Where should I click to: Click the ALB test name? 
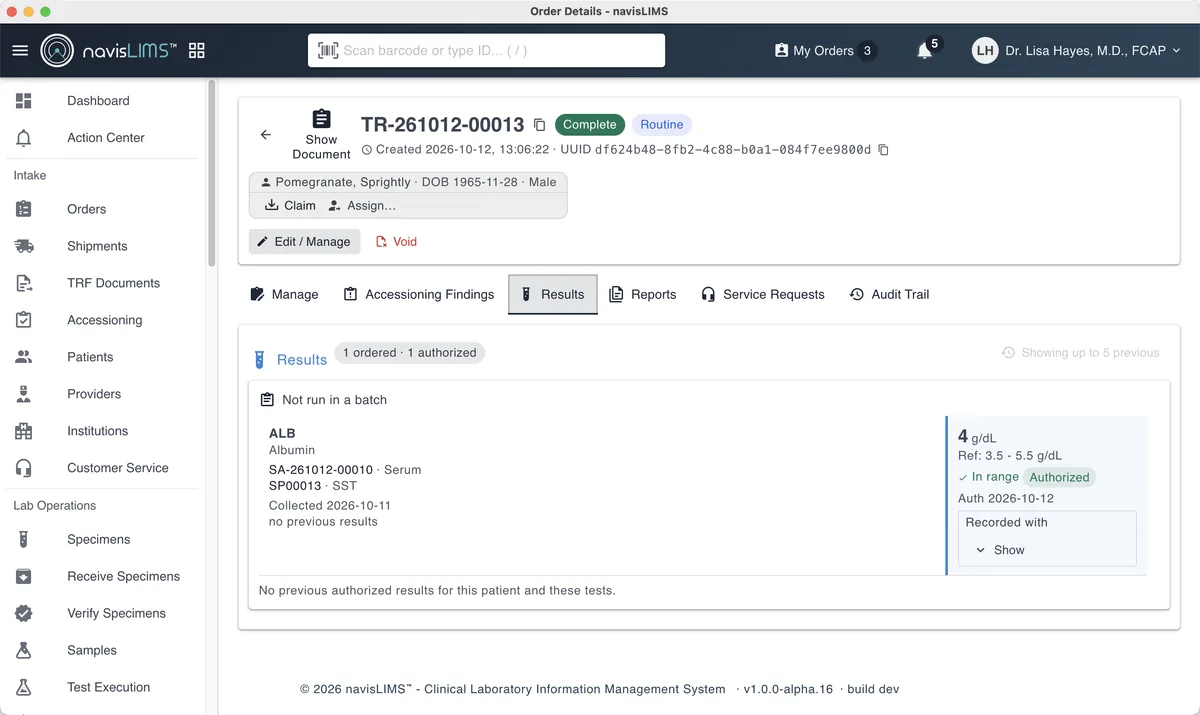[282, 434]
